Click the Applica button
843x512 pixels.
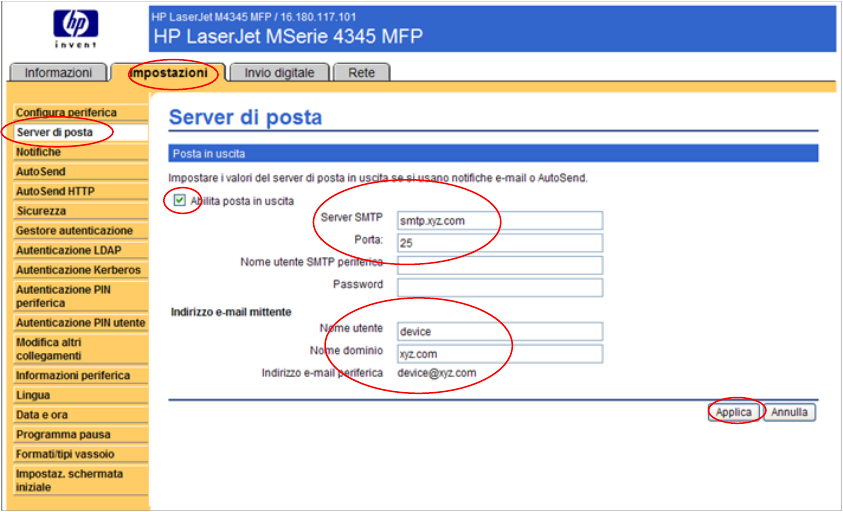tap(734, 412)
